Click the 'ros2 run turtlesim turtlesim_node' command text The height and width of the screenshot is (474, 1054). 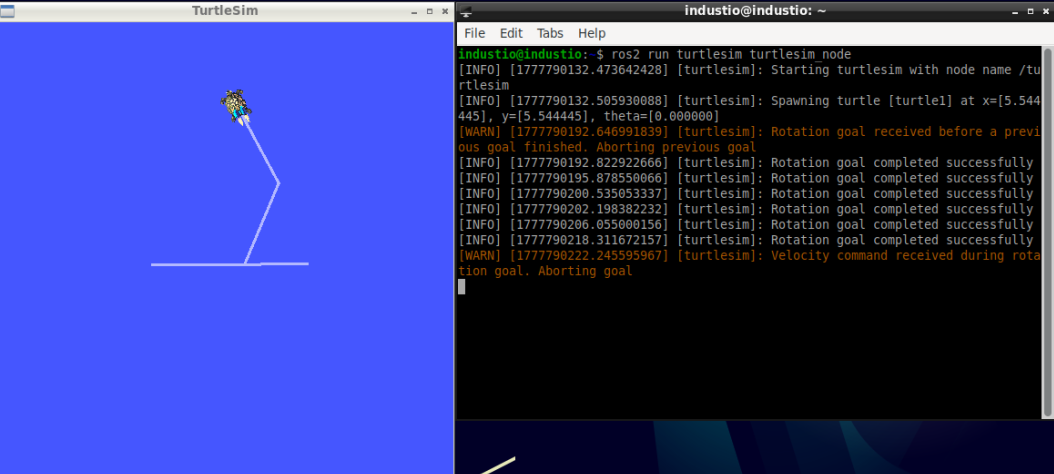(731, 54)
